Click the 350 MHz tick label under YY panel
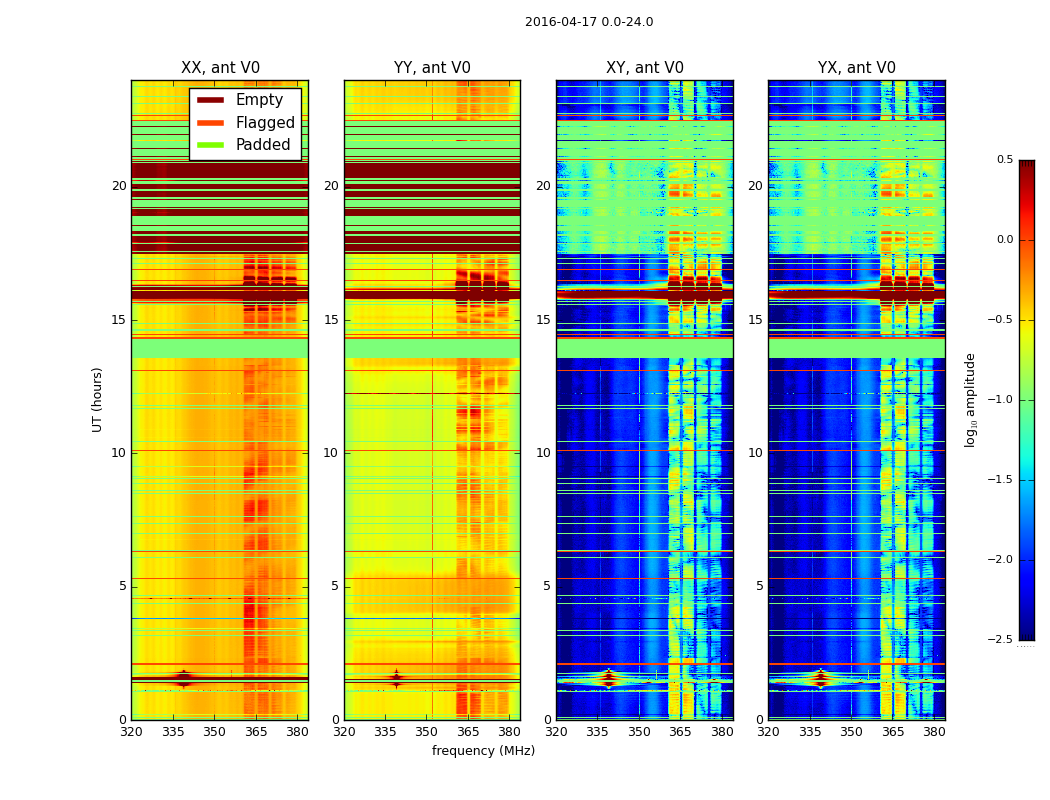Viewport: 1050px width, 800px height. 426,732
